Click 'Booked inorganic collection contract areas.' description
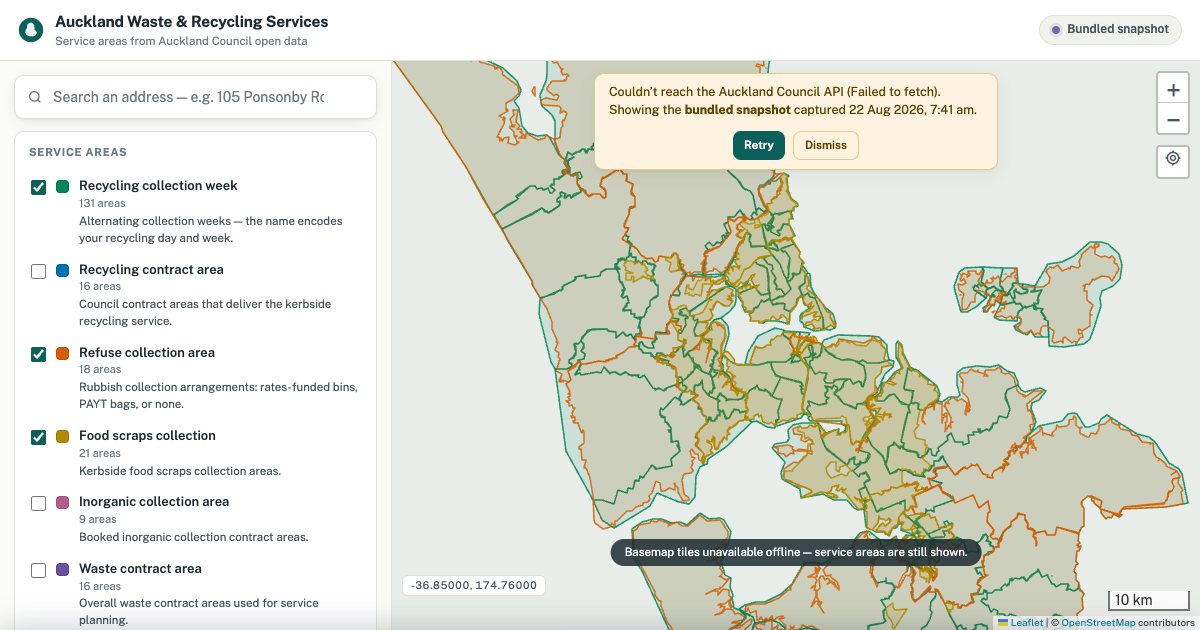Image resolution: width=1200 pixels, height=630 pixels. click(194, 537)
